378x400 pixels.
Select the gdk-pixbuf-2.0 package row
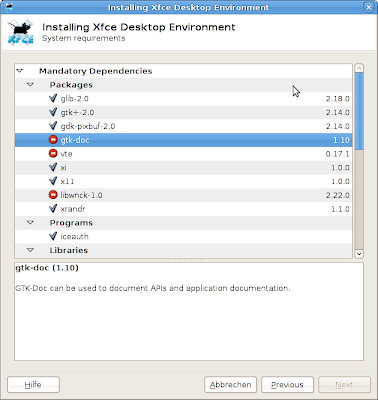(183, 126)
